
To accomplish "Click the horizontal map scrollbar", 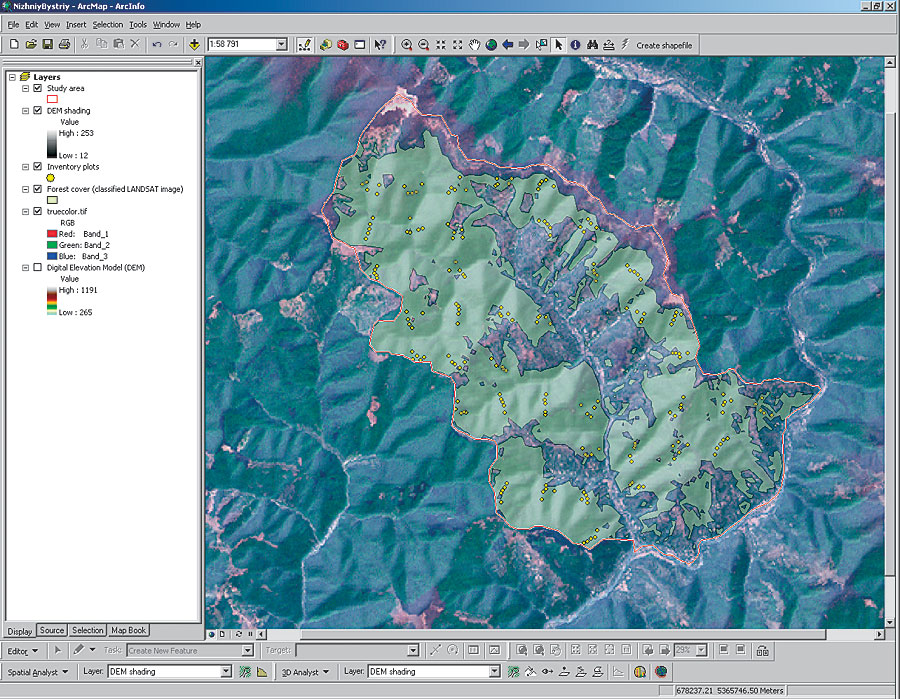I will pos(562,634).
